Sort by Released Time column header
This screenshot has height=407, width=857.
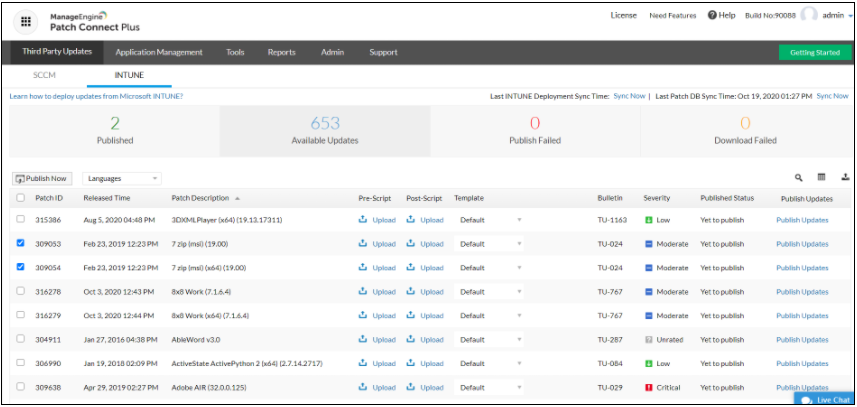107,198
